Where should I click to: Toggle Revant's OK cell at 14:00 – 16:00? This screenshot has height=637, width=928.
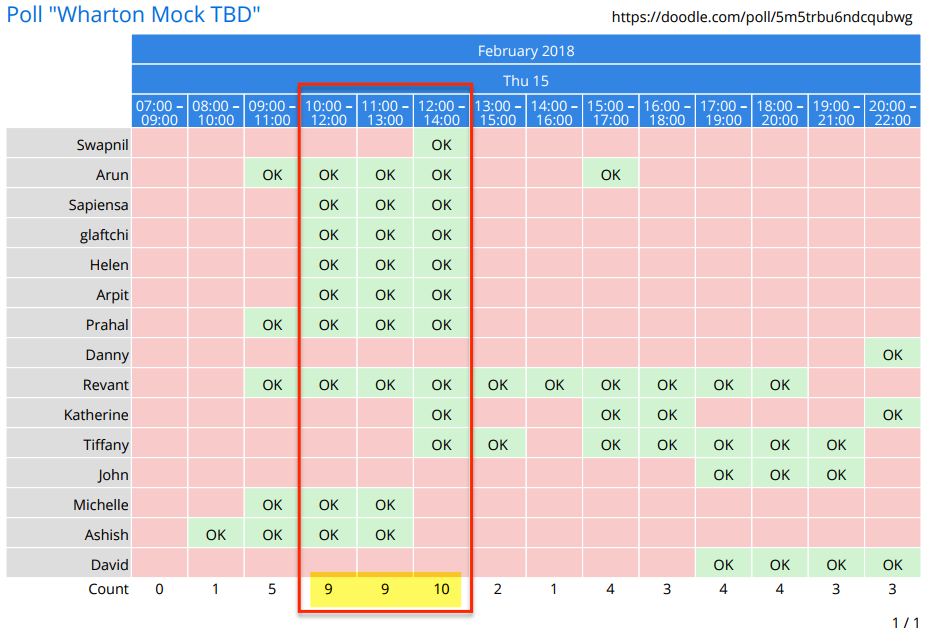click(553, 385)
